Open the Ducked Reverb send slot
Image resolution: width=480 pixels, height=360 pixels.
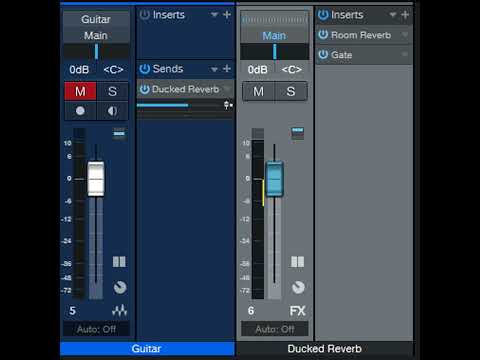click(x=185, y=89)
